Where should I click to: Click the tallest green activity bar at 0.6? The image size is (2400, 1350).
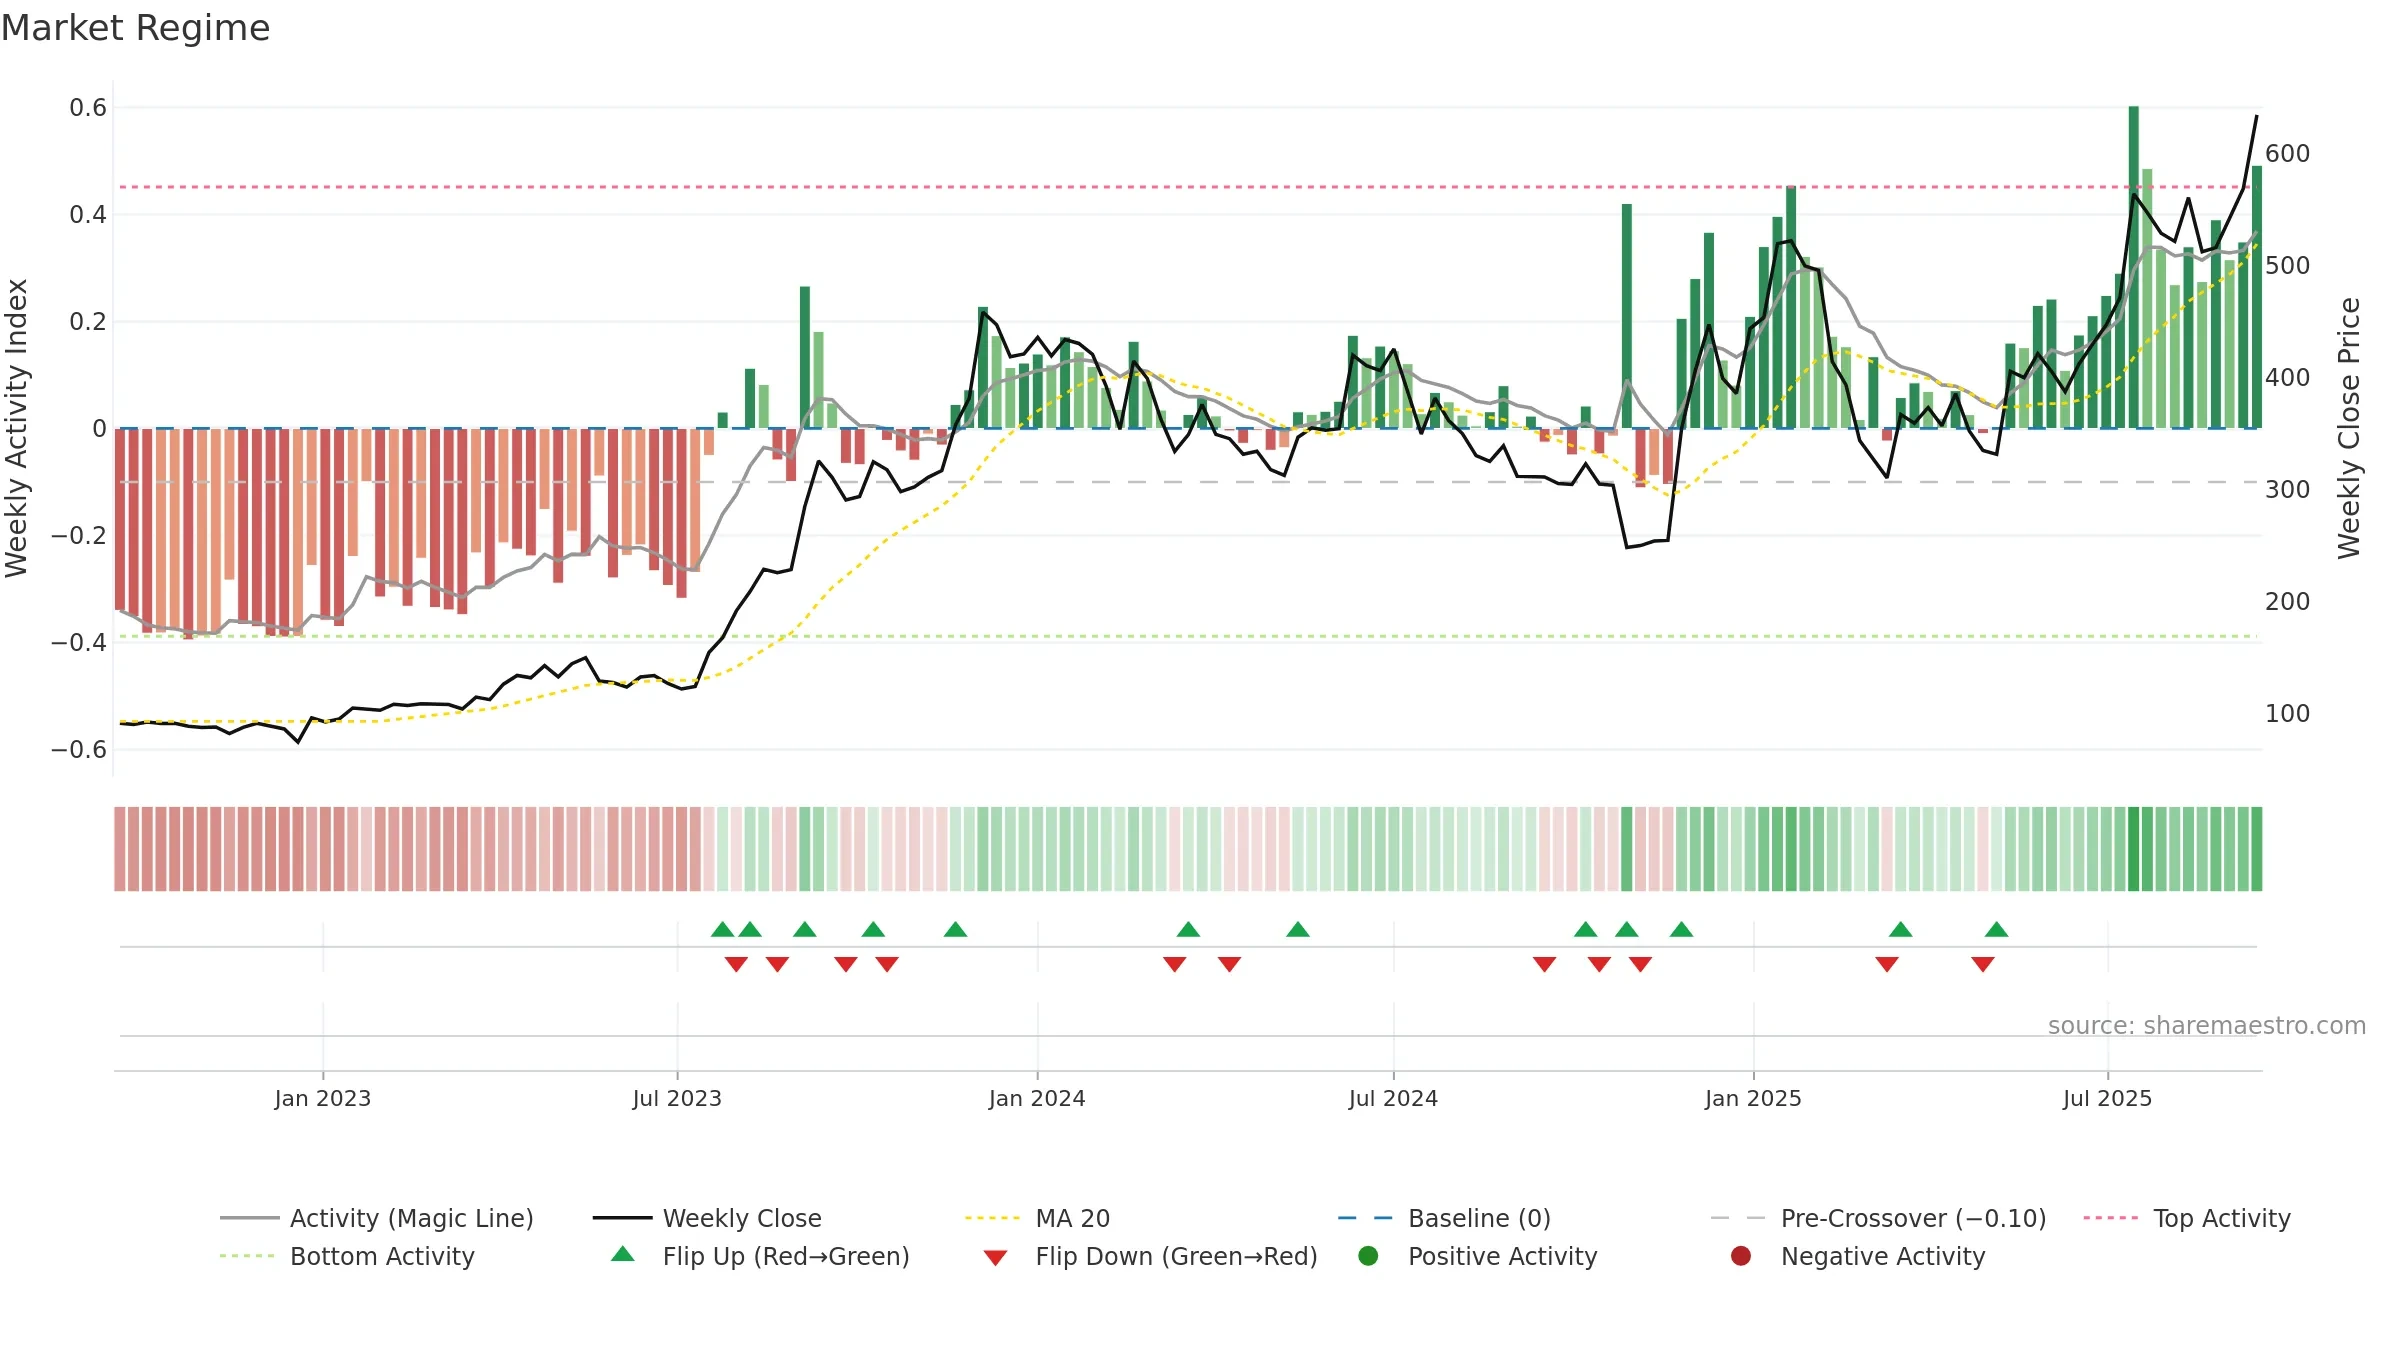point(2134,267)
